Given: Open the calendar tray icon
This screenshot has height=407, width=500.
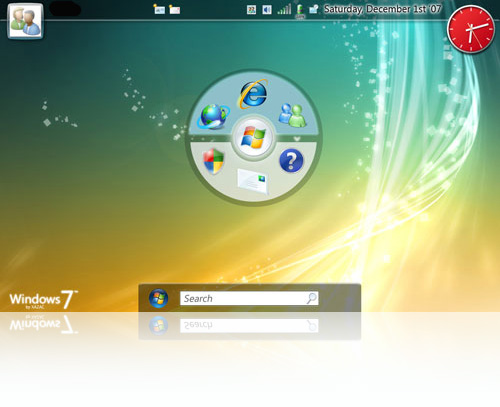Looking at the screenshot, I should 251,10.
